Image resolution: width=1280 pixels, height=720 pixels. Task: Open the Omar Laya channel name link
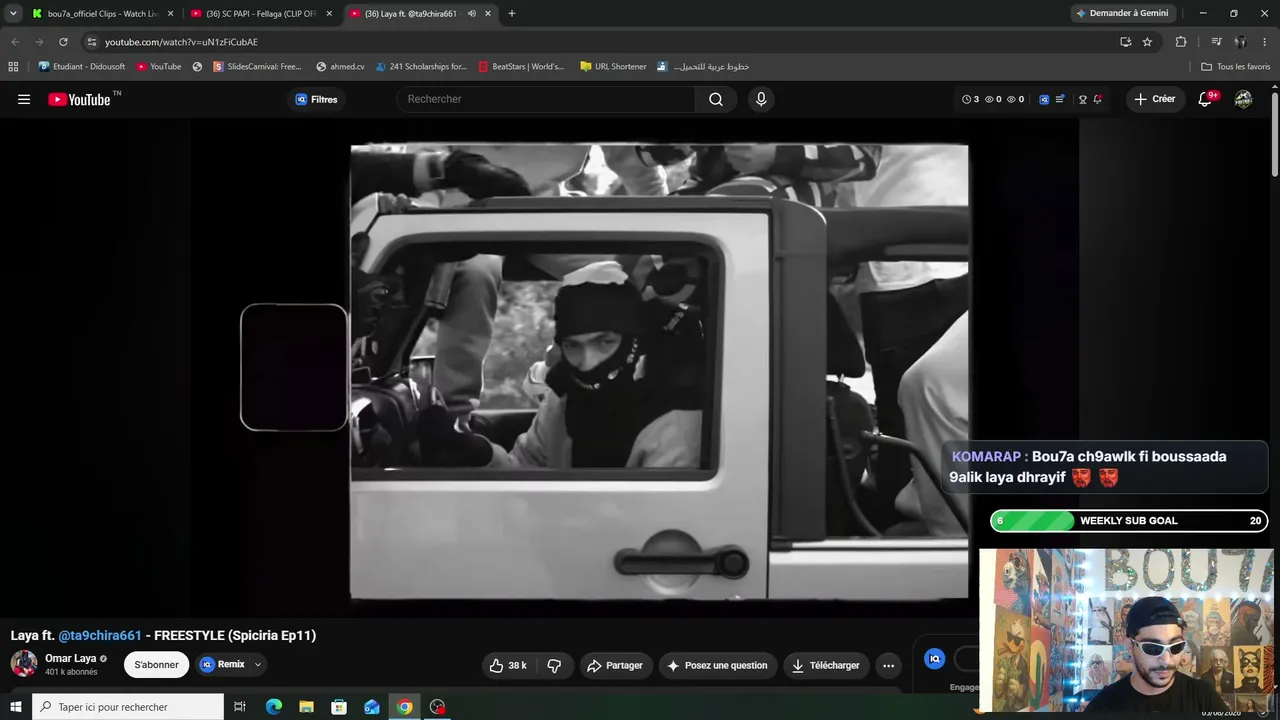point(70,658)
